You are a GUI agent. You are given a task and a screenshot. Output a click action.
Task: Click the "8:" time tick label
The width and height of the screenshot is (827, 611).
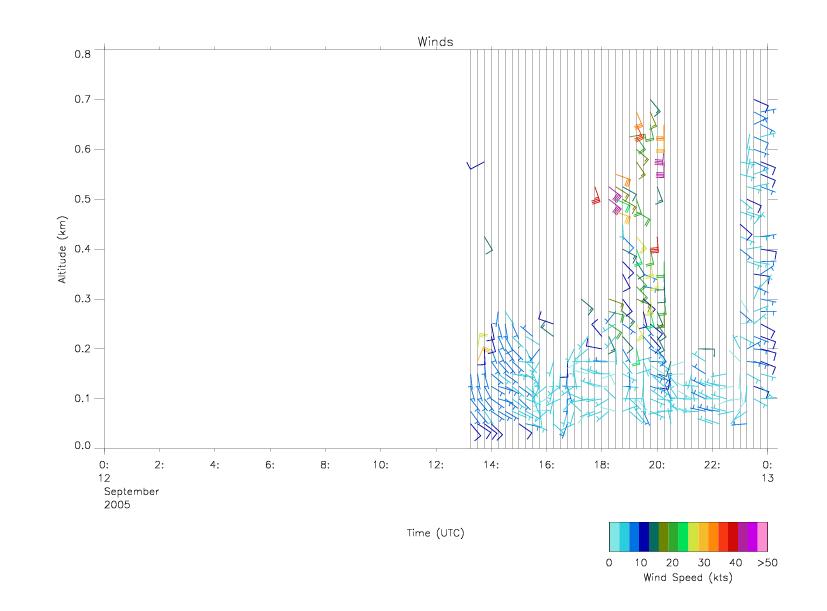(325, 465)
